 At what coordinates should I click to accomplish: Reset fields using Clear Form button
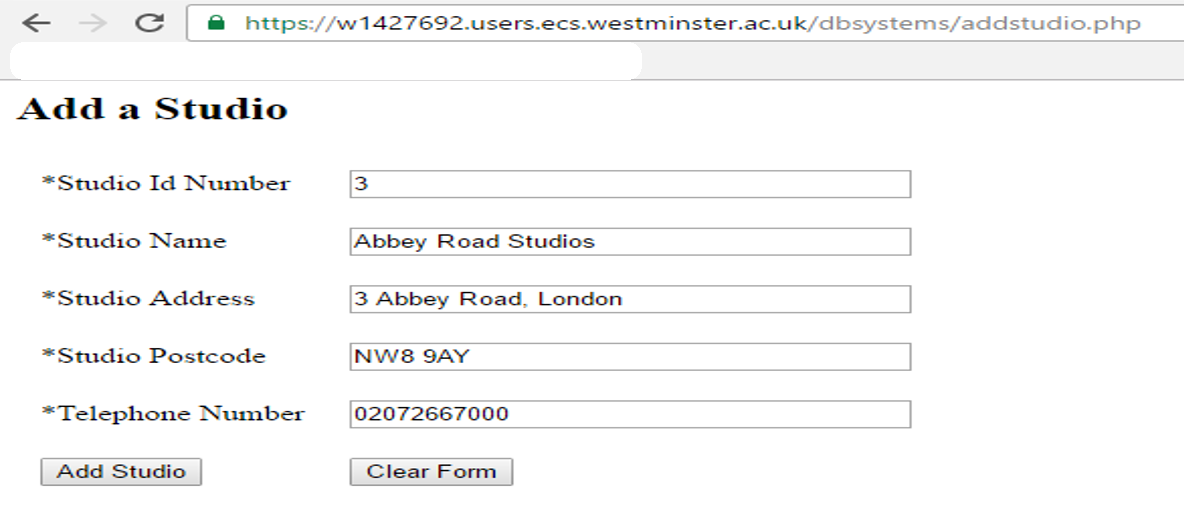click(x=431, y=472)
